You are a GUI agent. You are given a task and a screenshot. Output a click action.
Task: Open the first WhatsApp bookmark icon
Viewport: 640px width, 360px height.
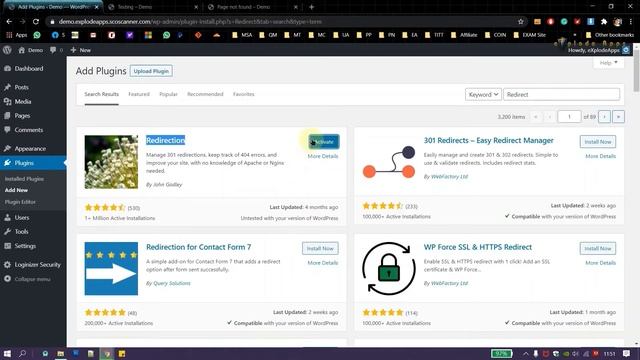[37, 35]
